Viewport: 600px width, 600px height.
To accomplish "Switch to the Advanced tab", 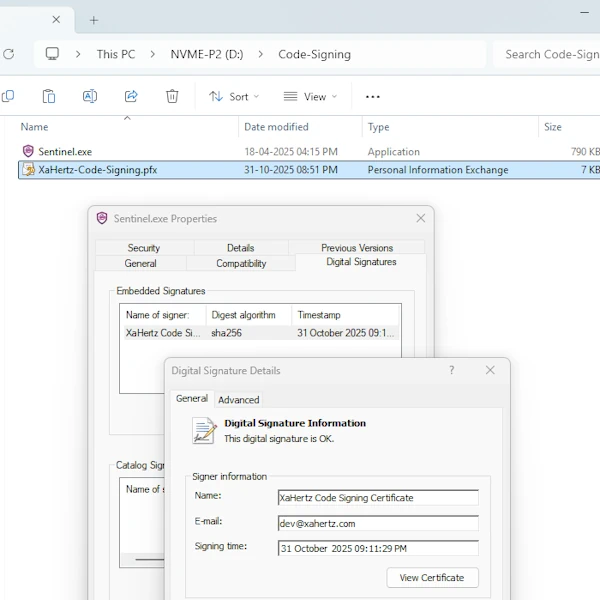I will click(x=238, y=399).
